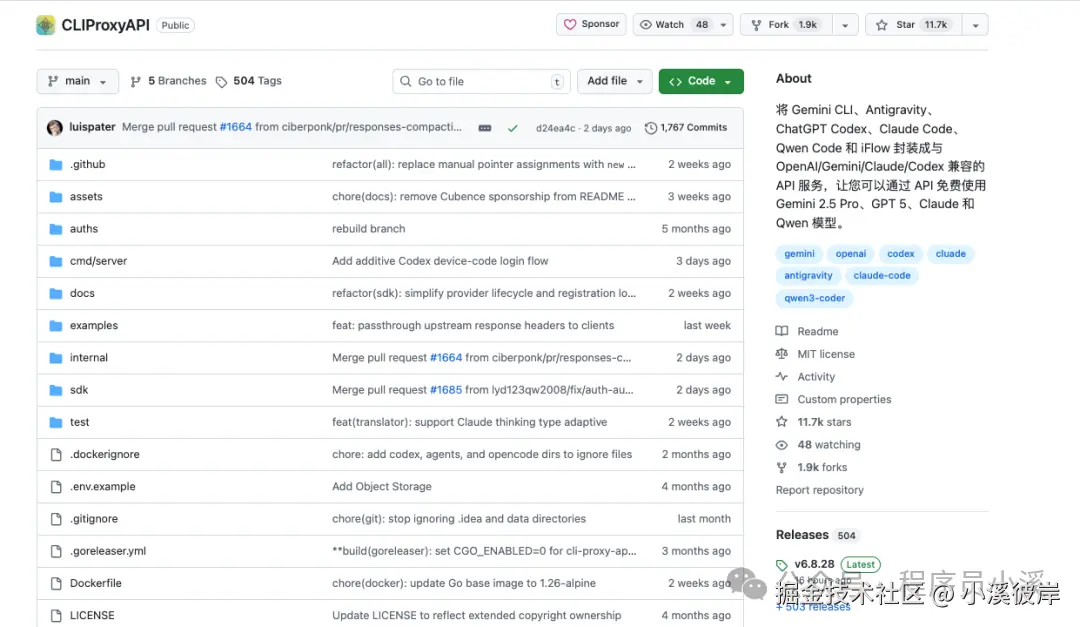
Task: Click the luispater username link
Action: click(92, 127)
